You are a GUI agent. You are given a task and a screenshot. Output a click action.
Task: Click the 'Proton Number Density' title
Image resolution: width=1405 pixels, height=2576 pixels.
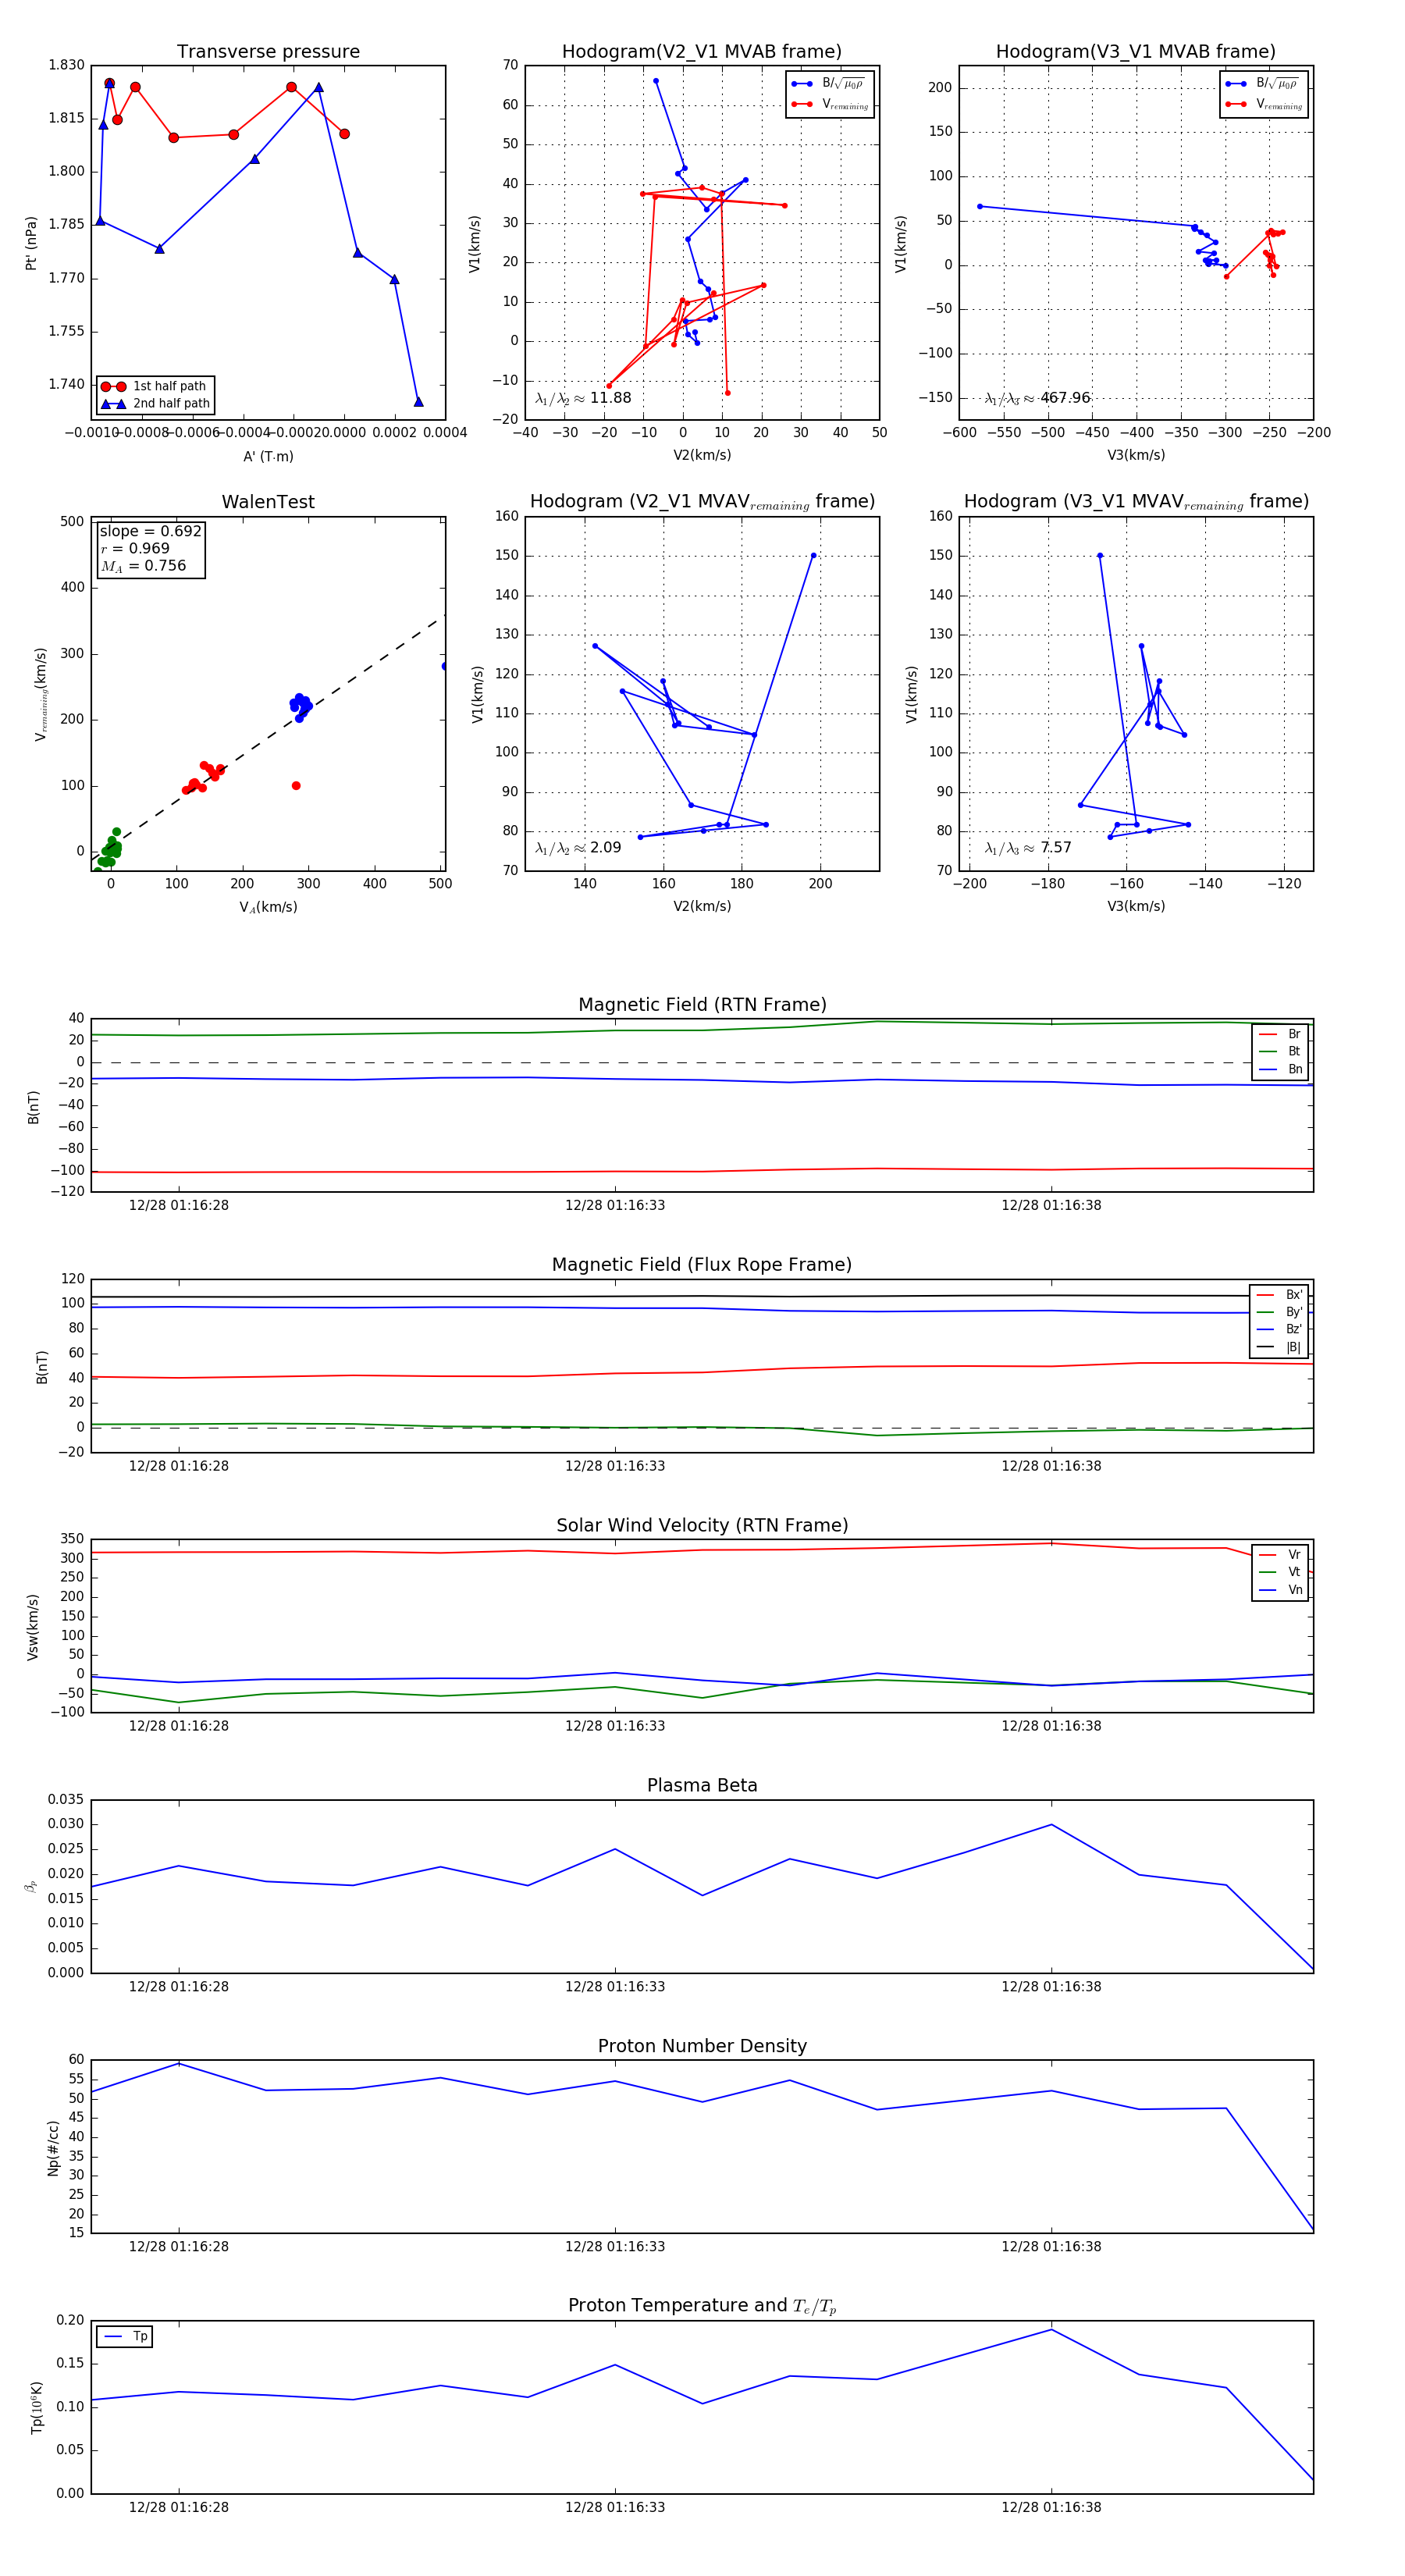(702, 2046)
